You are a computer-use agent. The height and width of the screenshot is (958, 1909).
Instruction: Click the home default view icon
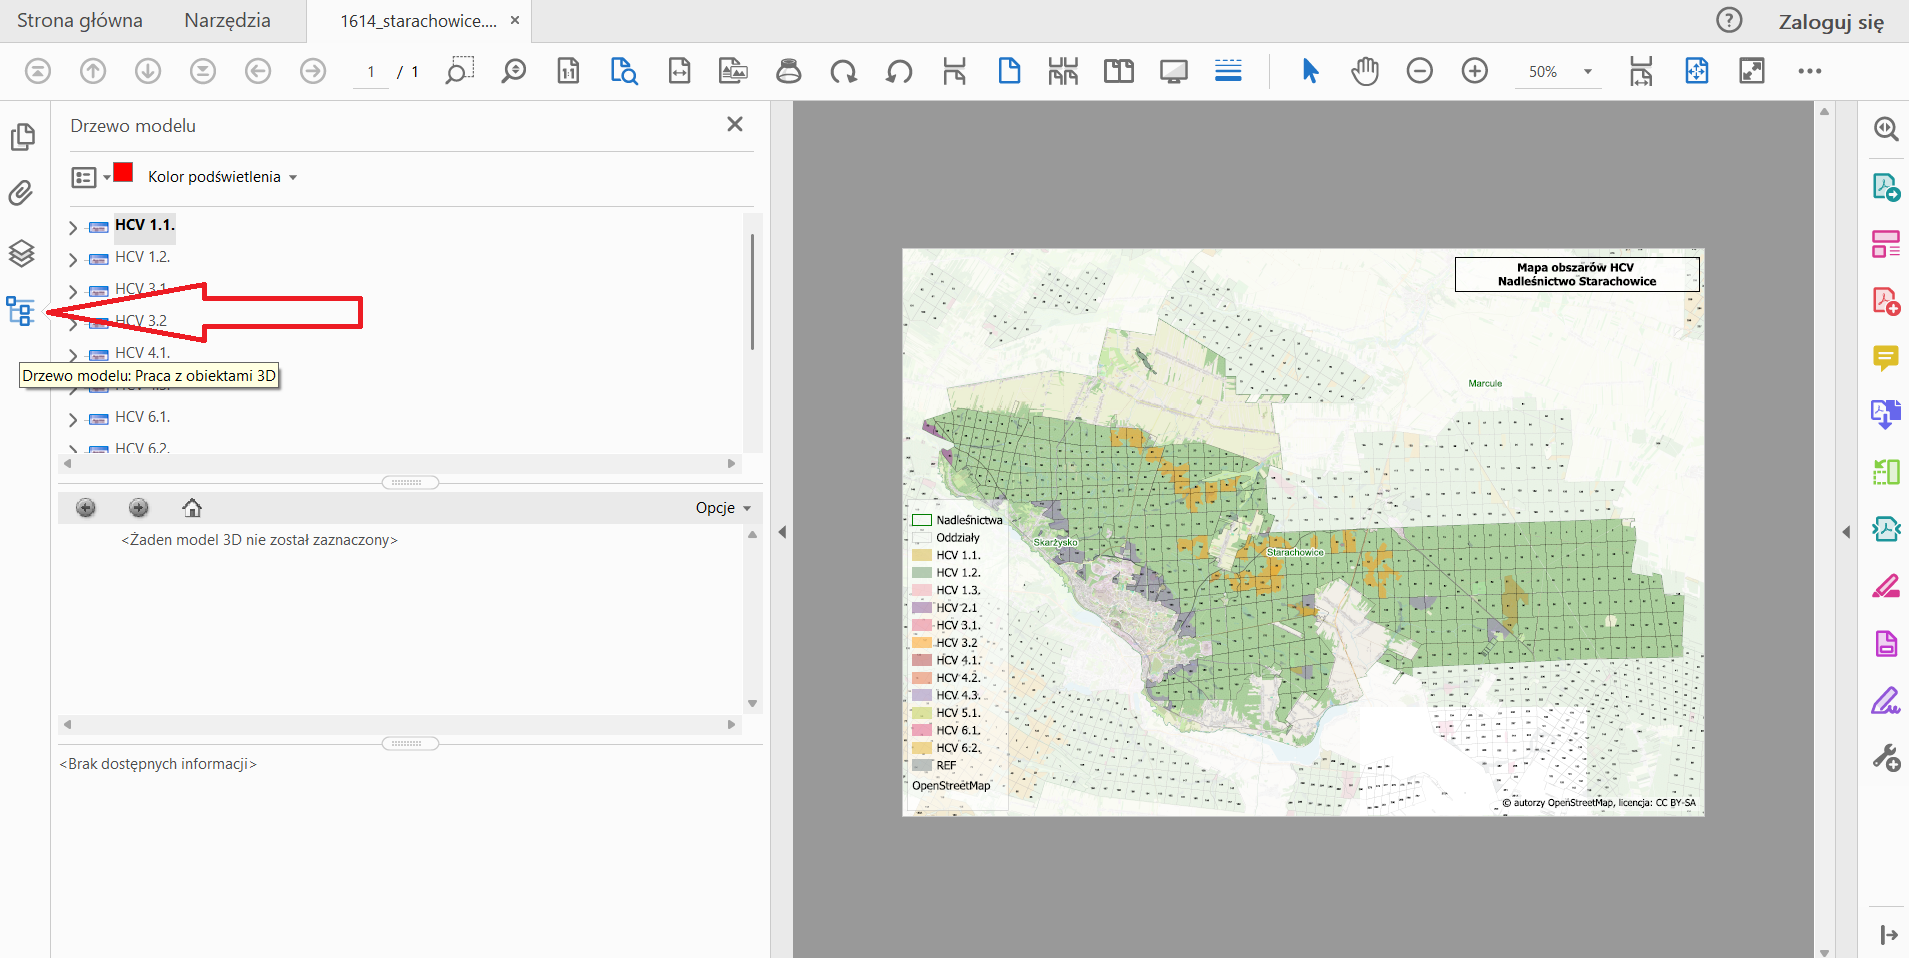192,508
